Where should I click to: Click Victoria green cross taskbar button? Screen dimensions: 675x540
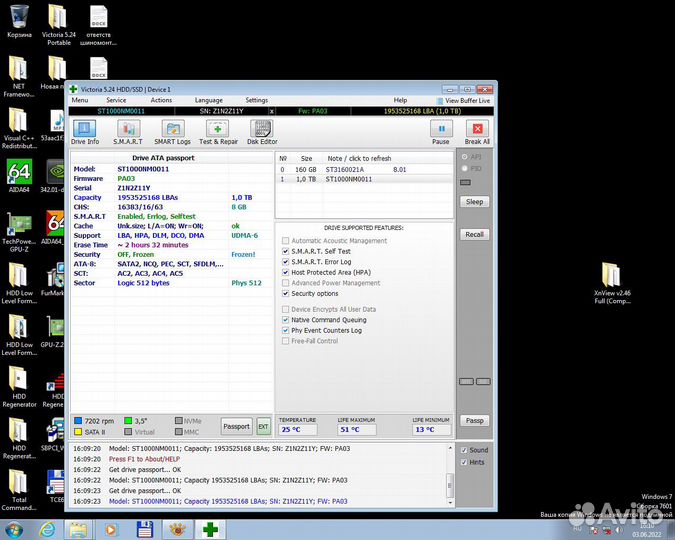pyautogui.click(x=211, y=530)
